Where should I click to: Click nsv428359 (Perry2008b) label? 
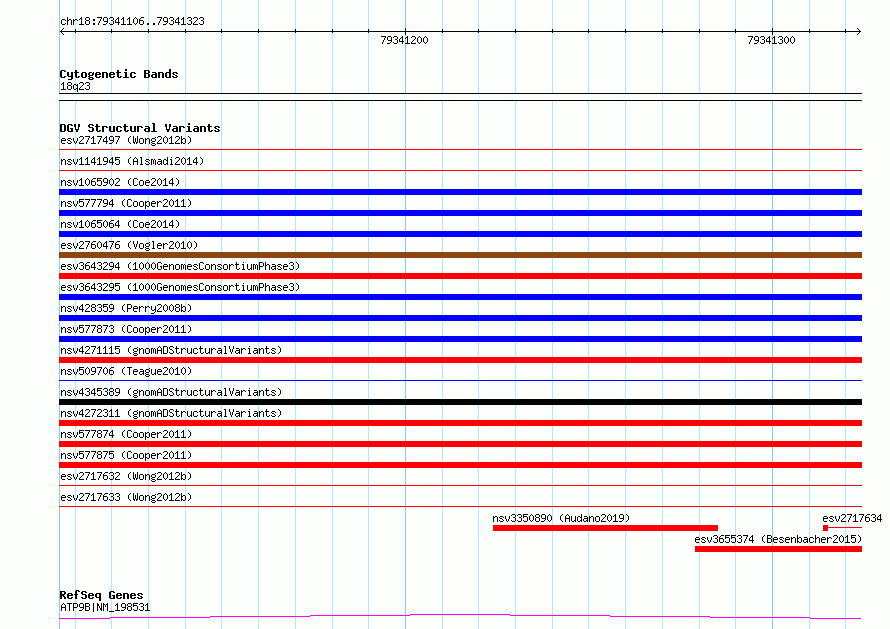tap(126, 308)
